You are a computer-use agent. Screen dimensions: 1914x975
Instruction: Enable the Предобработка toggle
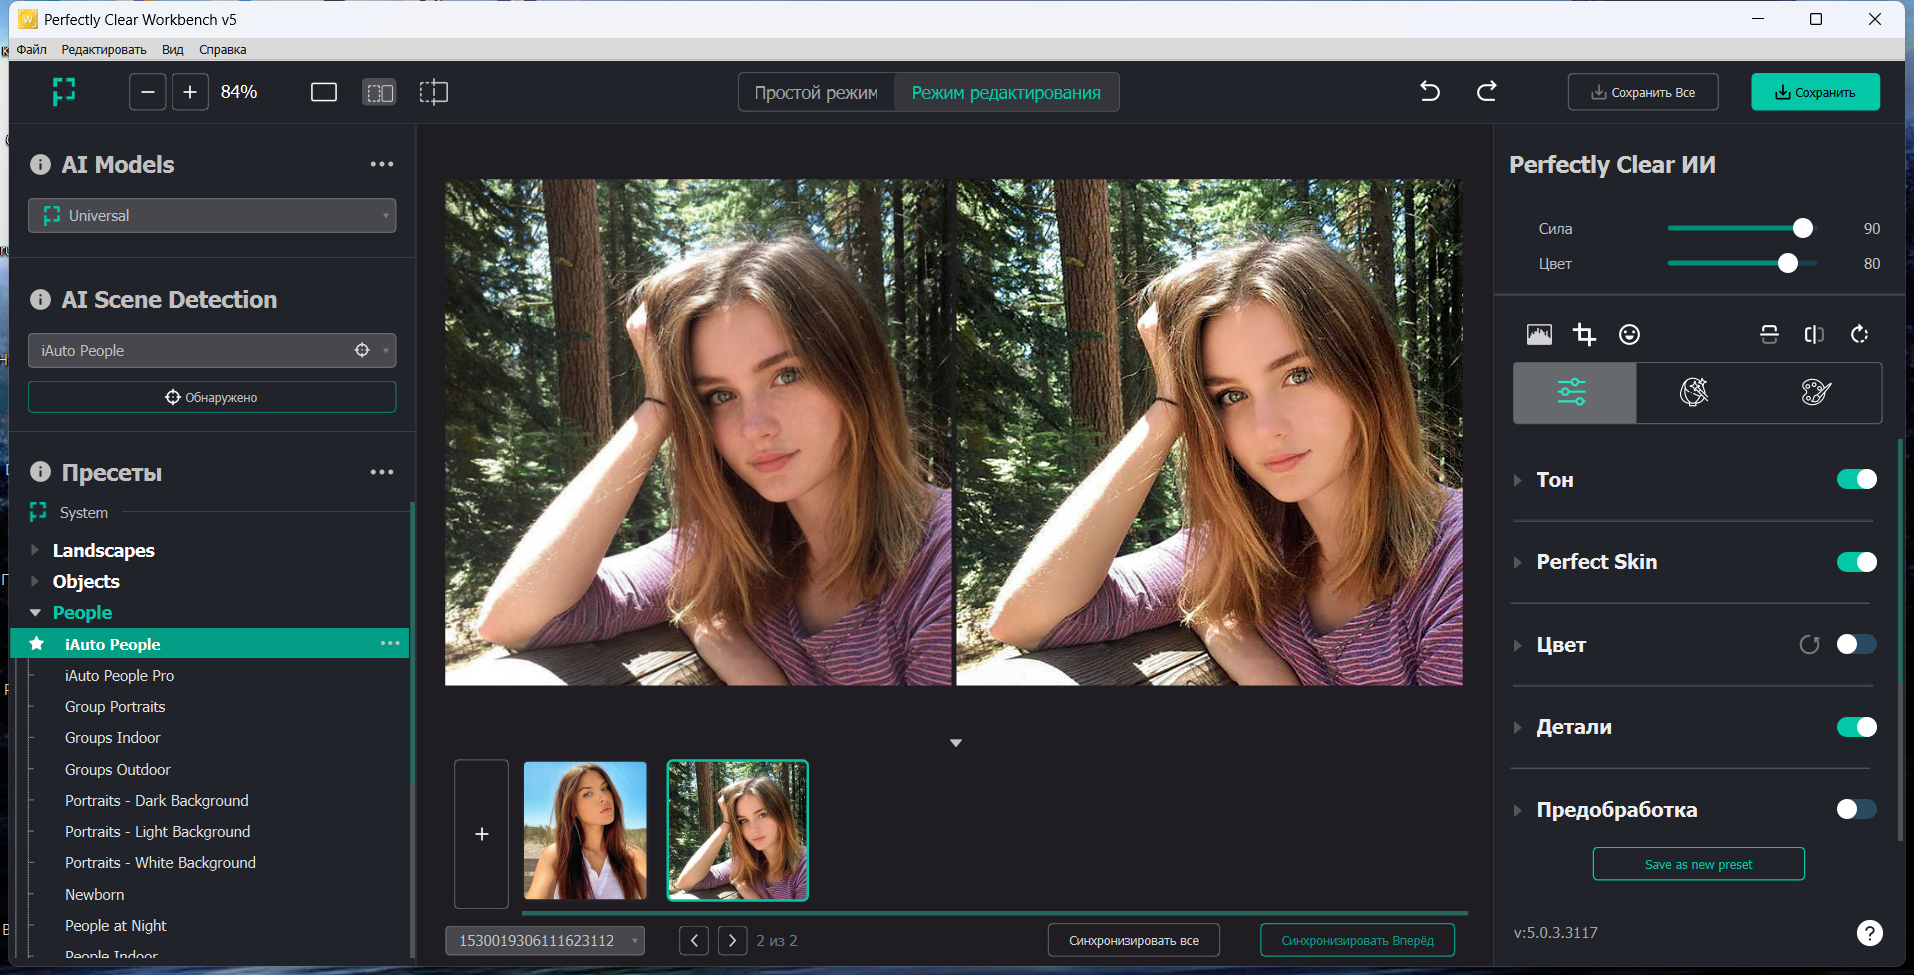[x=1856, y=809]
